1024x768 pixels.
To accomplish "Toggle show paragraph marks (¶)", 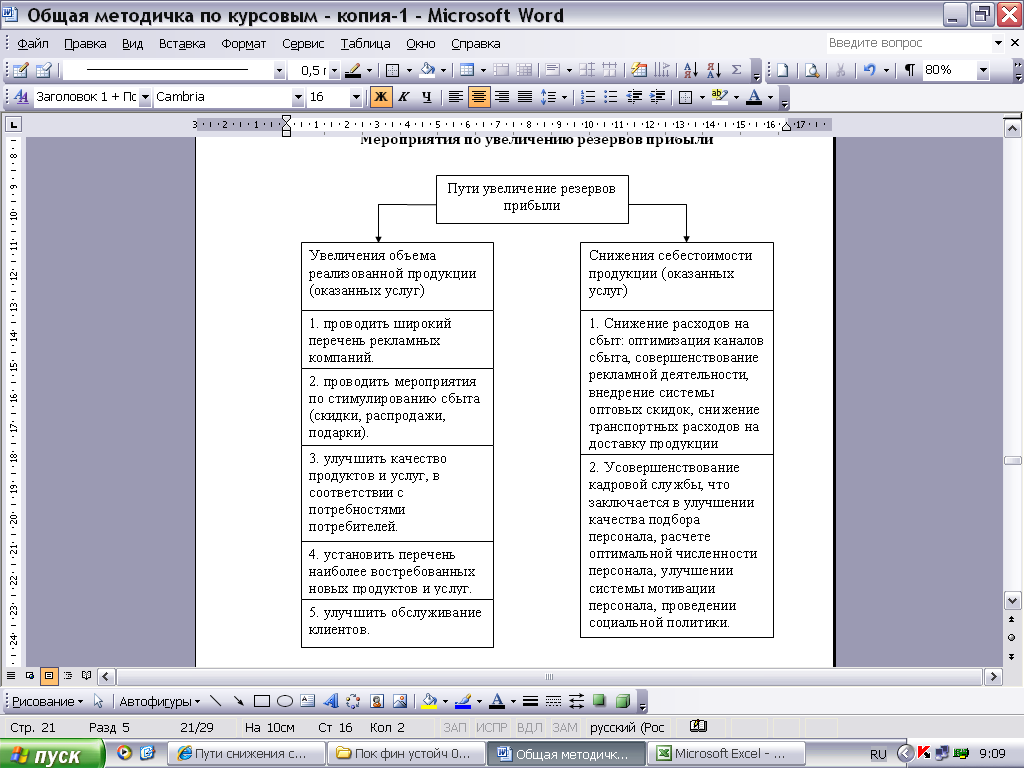I will pos(909,70).
